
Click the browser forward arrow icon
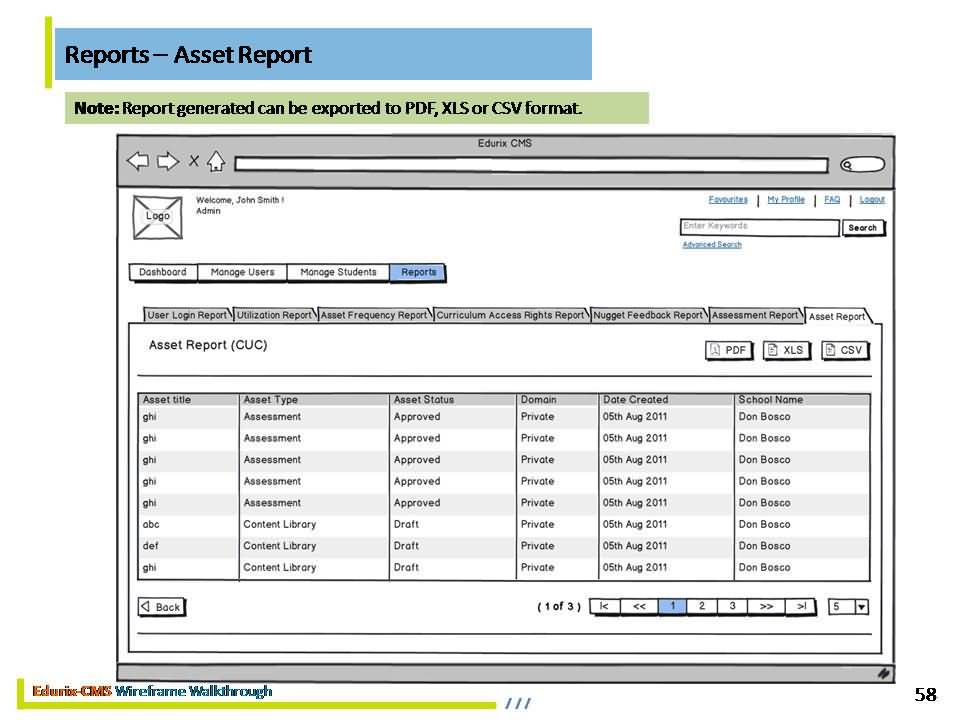(x=167, y=162)
